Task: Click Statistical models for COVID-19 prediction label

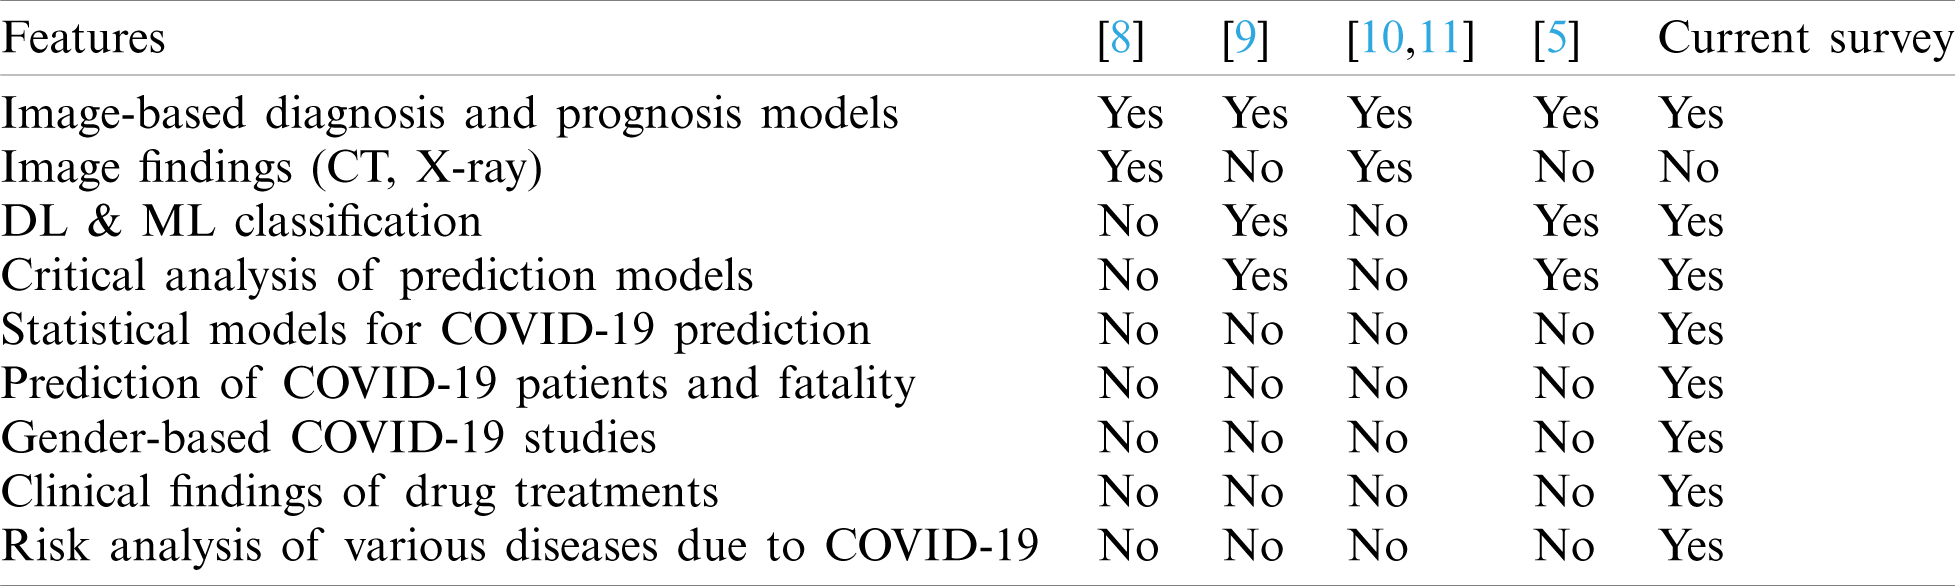Action: coord(435,330)
